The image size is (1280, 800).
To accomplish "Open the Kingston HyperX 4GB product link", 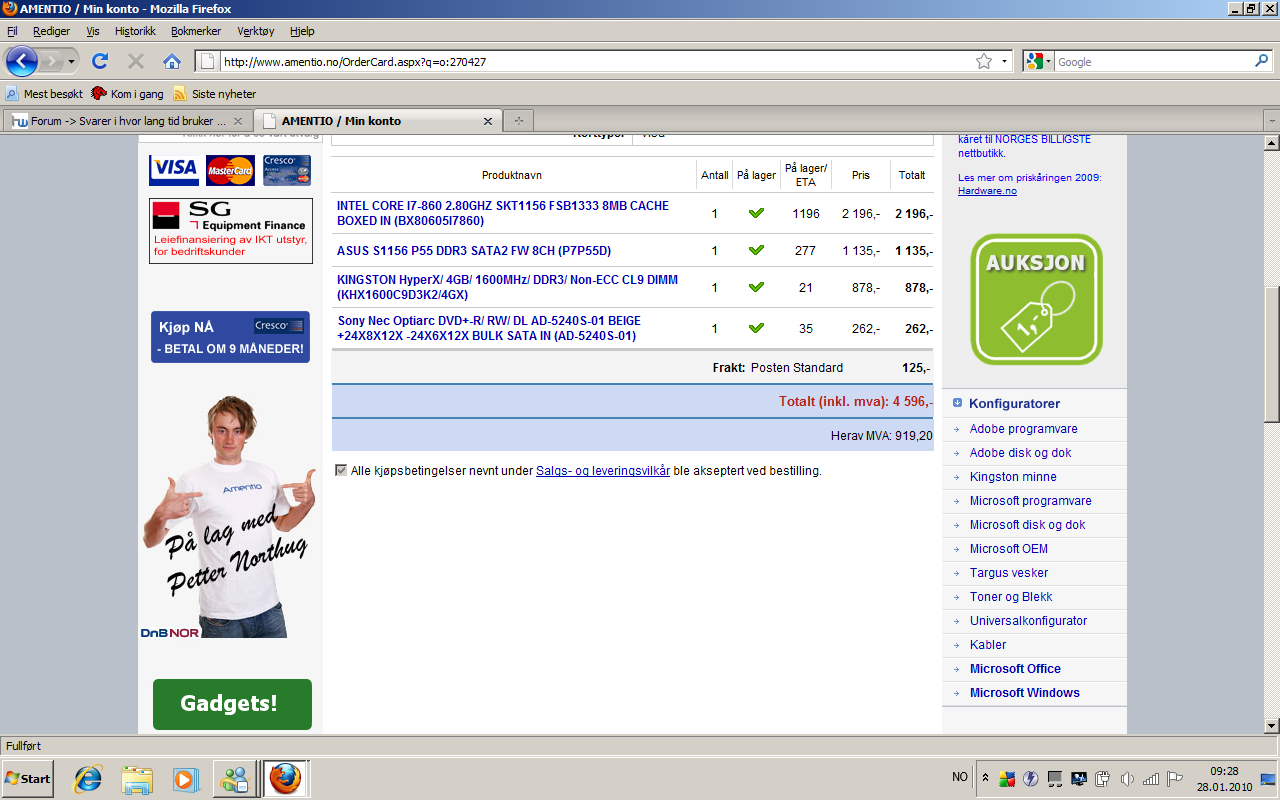I will 507,287.
